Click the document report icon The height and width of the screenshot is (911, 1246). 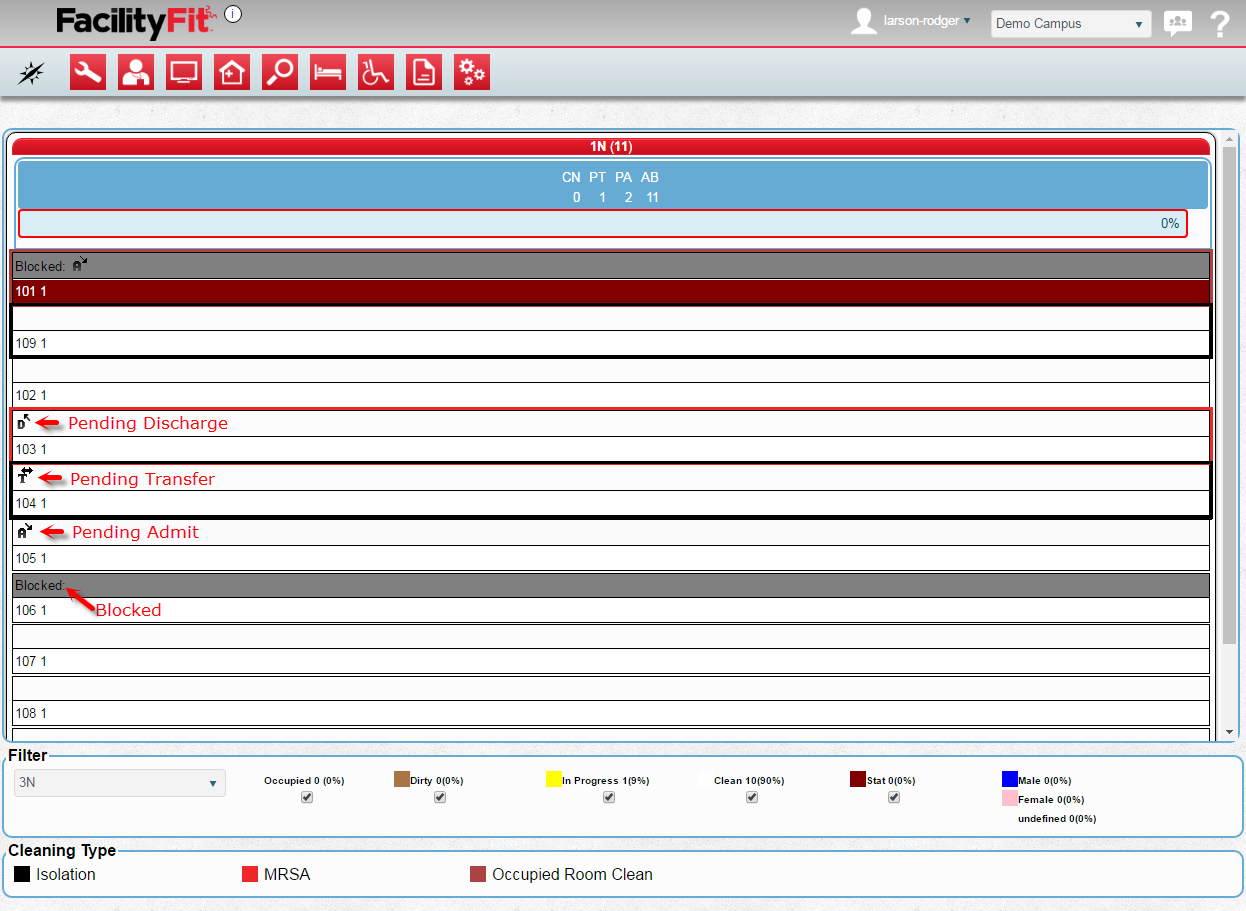[424, 72]
